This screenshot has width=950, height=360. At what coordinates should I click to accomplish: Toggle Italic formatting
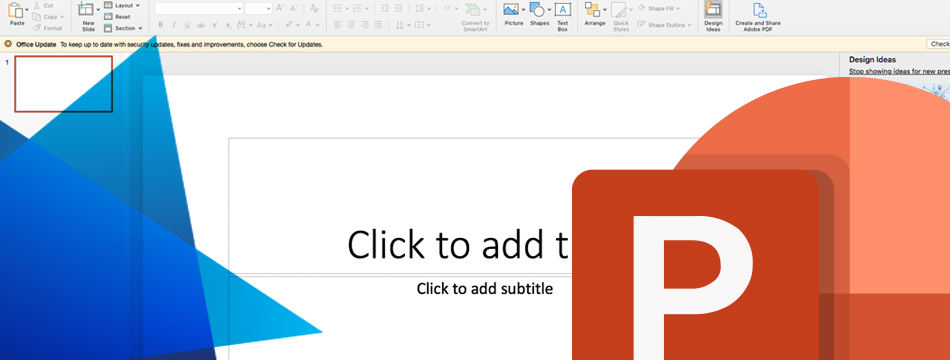click(174, 25)
